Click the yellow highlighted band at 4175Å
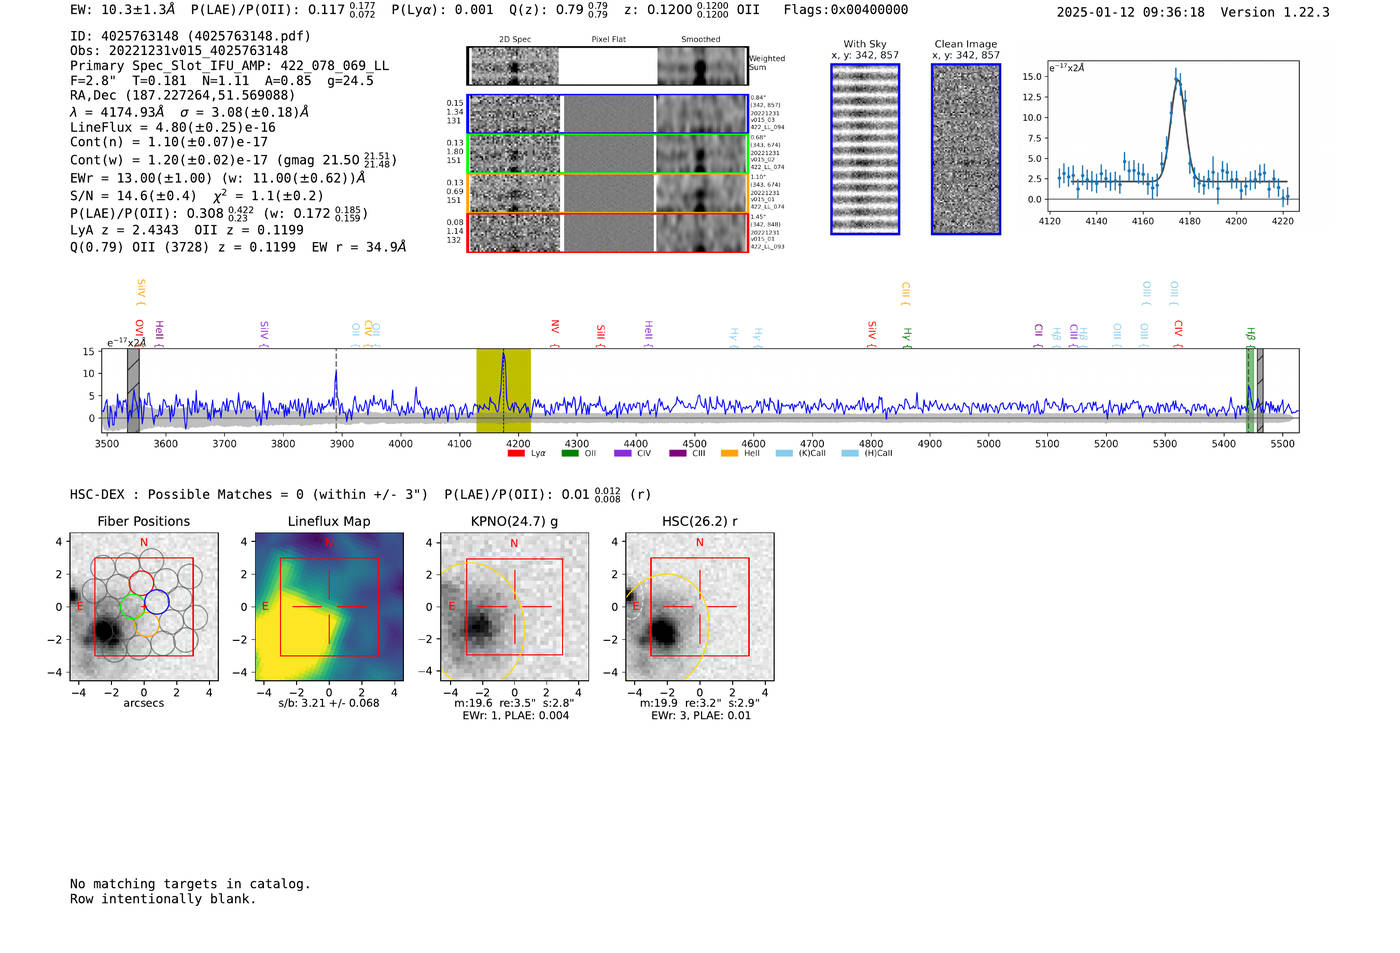This screenshot has height=953, width=1400. [503, 390]
